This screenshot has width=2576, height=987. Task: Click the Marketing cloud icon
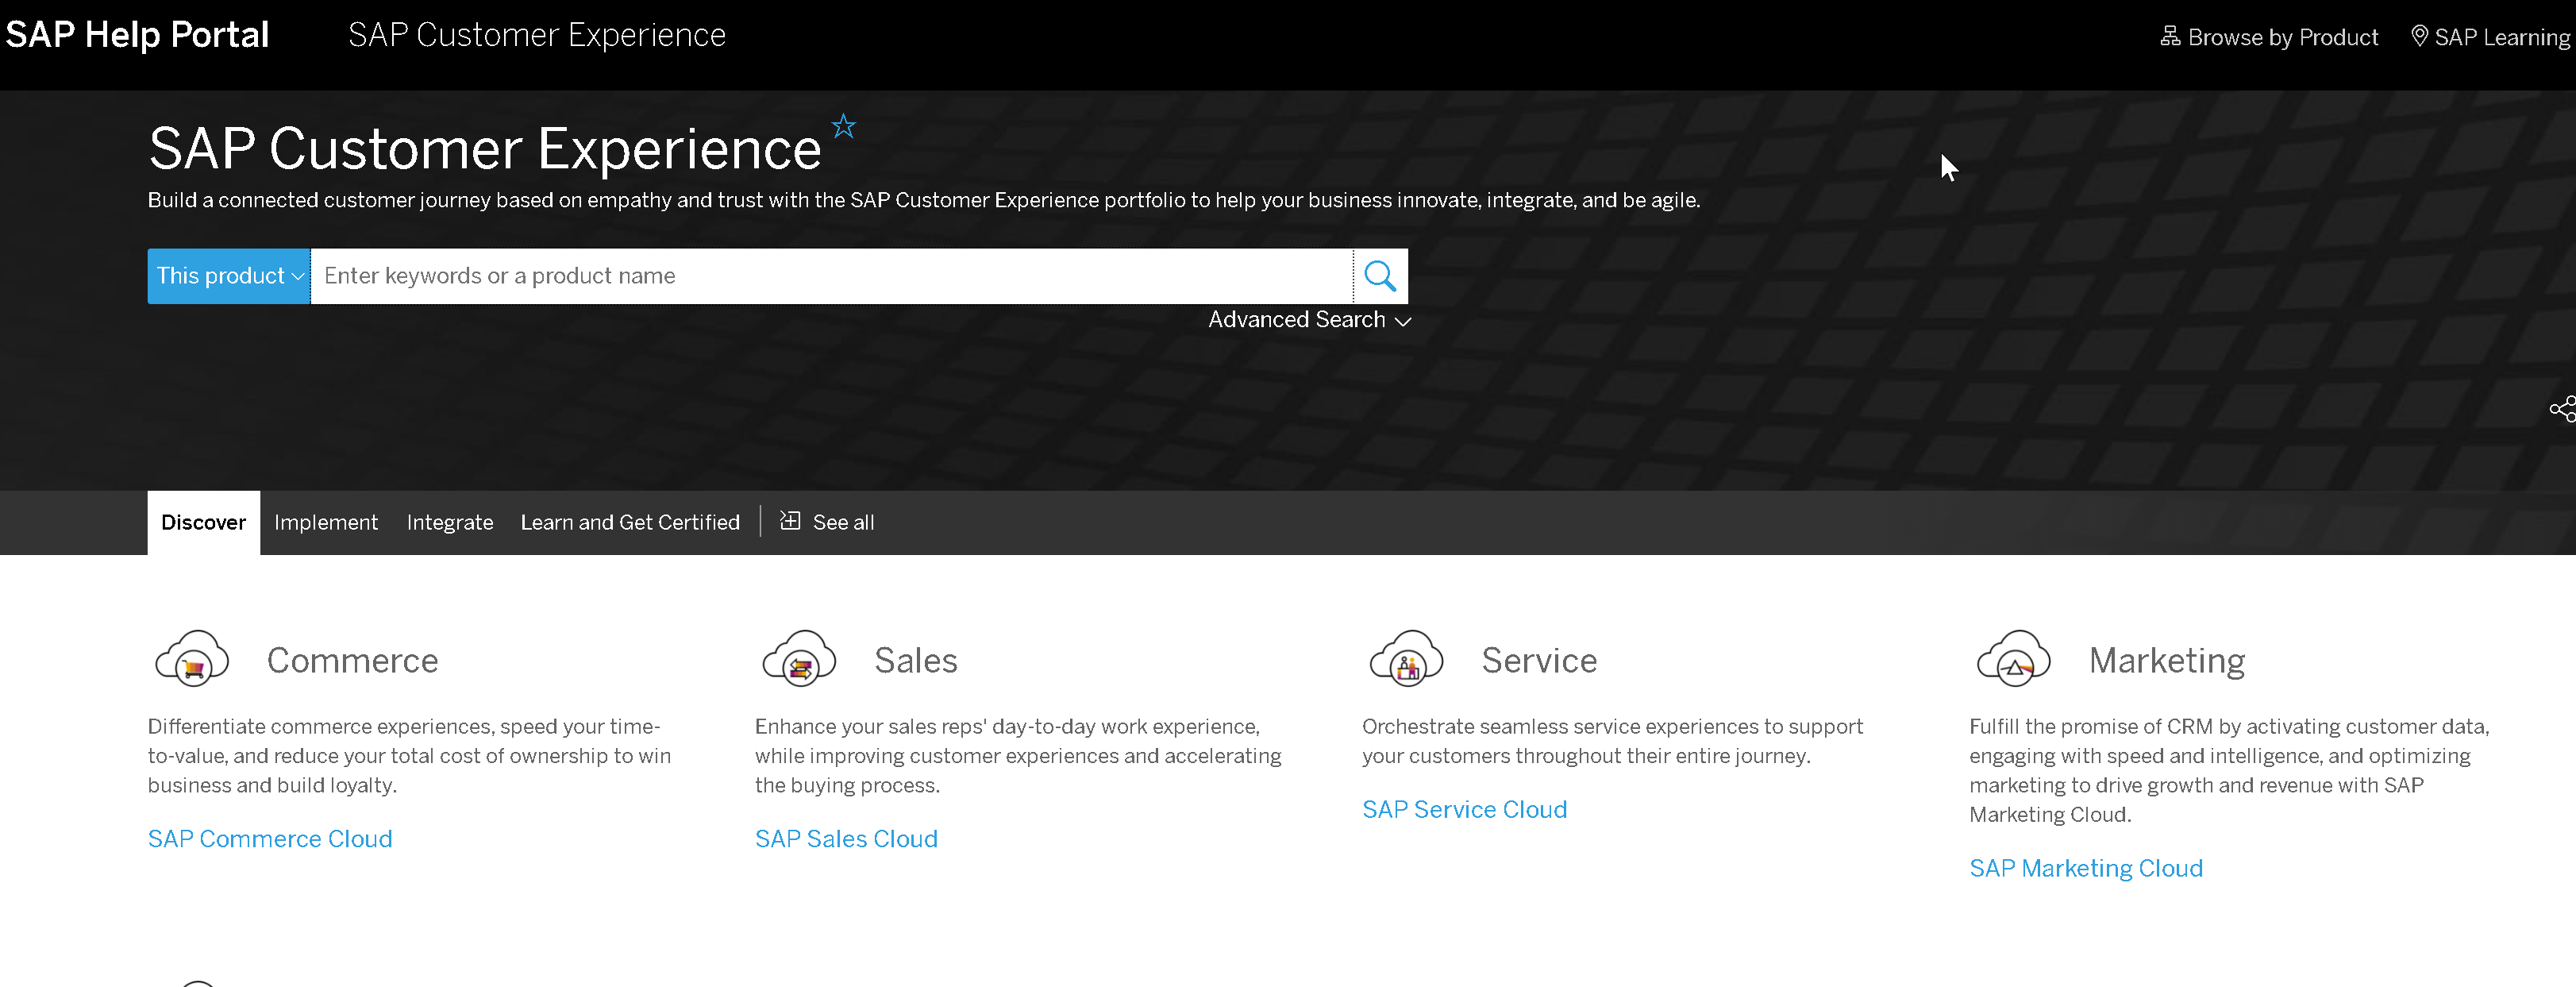(x=2013, y=659)
